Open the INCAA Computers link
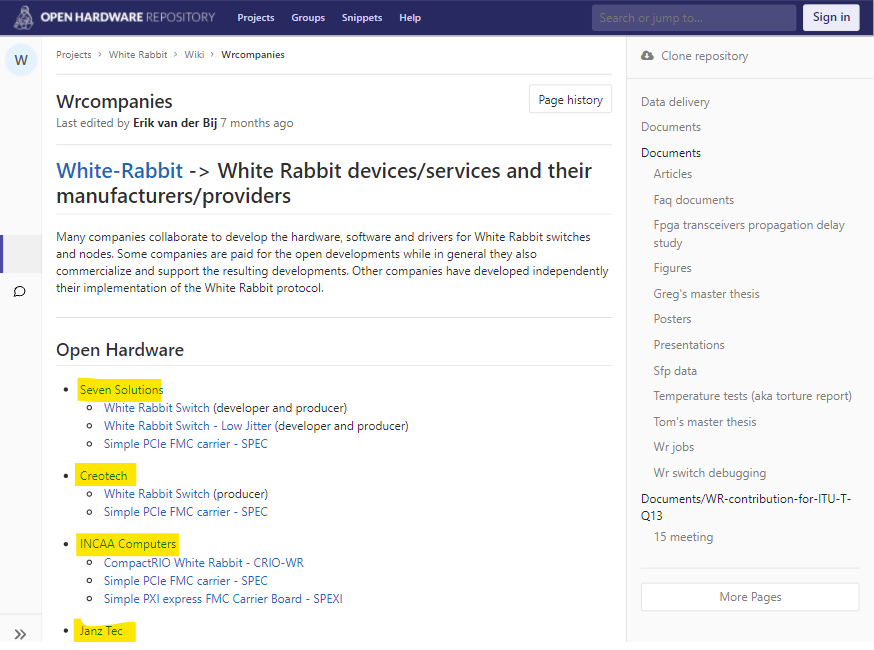The width and height of the screenshot is (874, 650). point(128,544)
